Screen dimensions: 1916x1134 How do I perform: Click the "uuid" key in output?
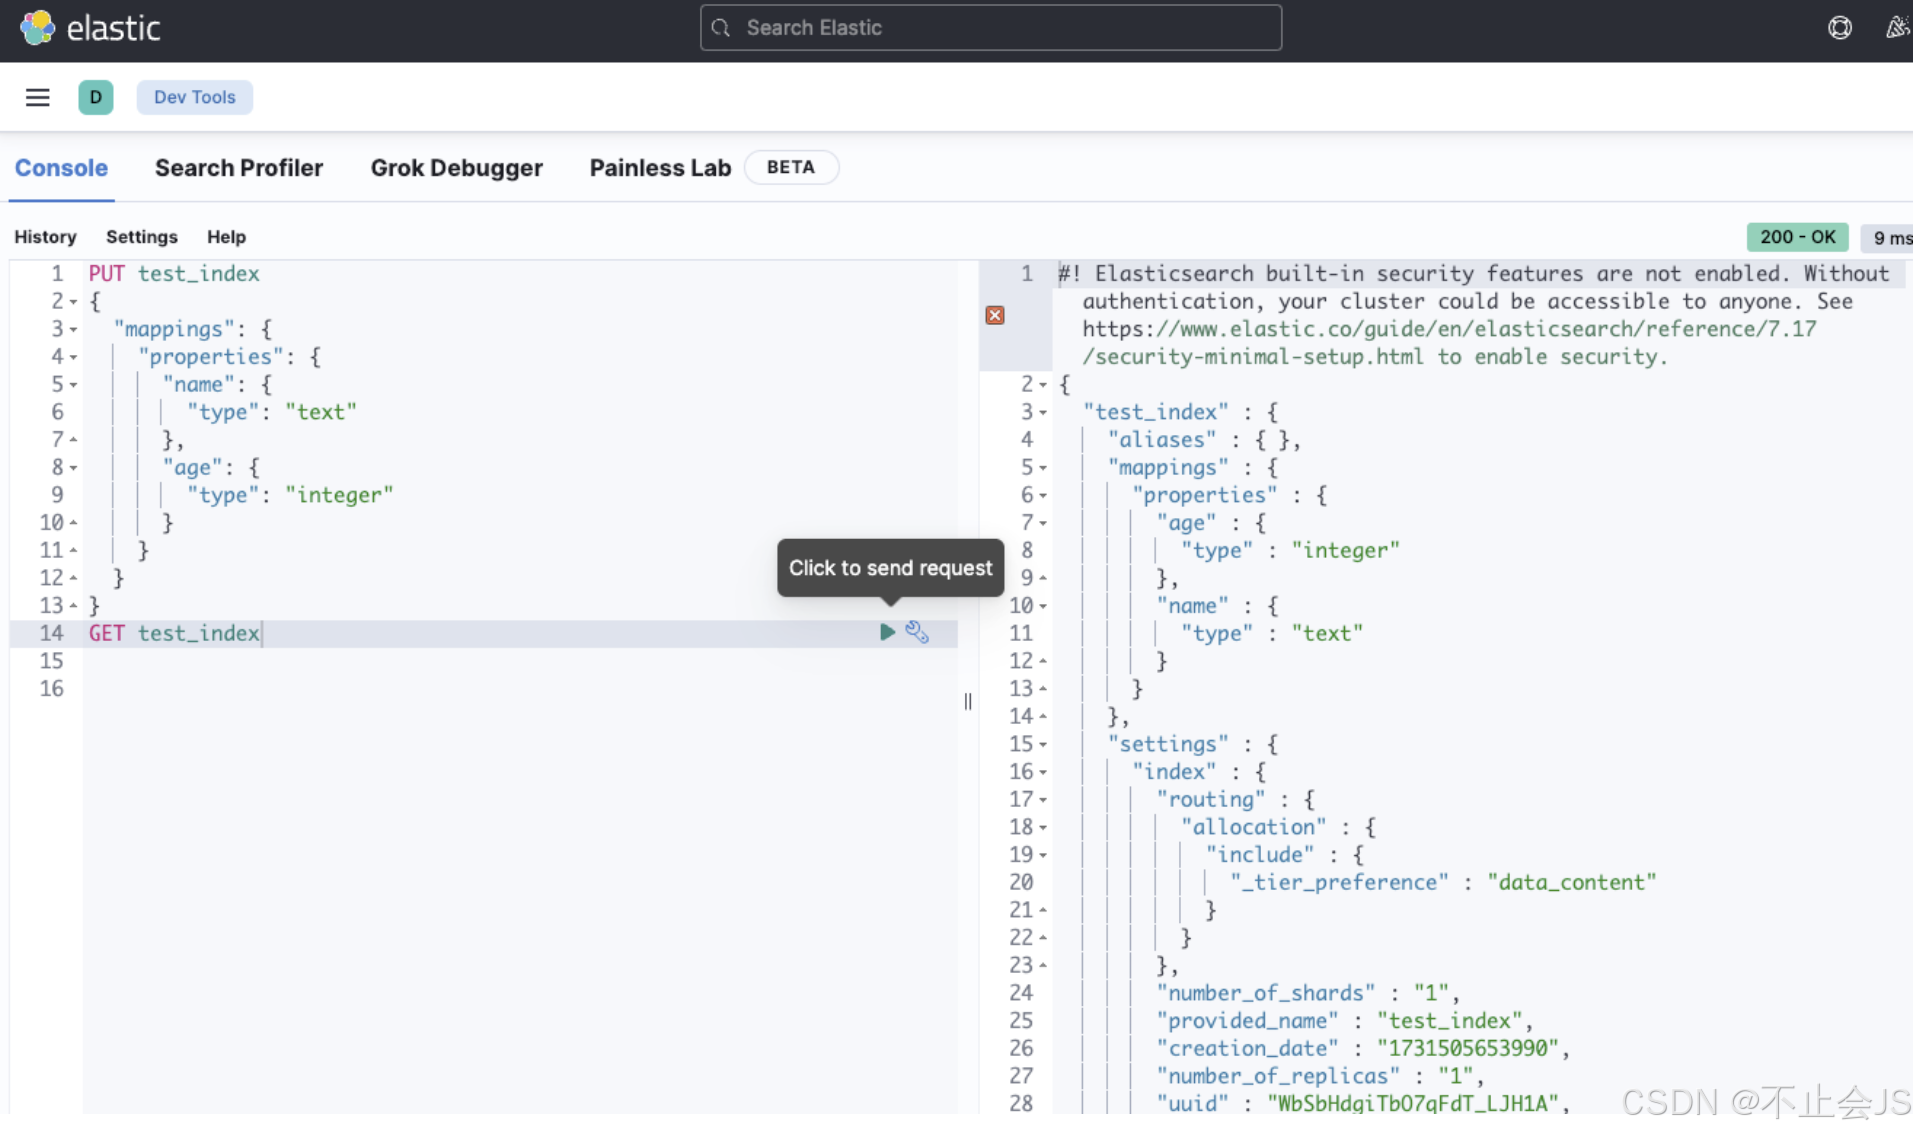pyautogui.click(x=1192, y=1104)
